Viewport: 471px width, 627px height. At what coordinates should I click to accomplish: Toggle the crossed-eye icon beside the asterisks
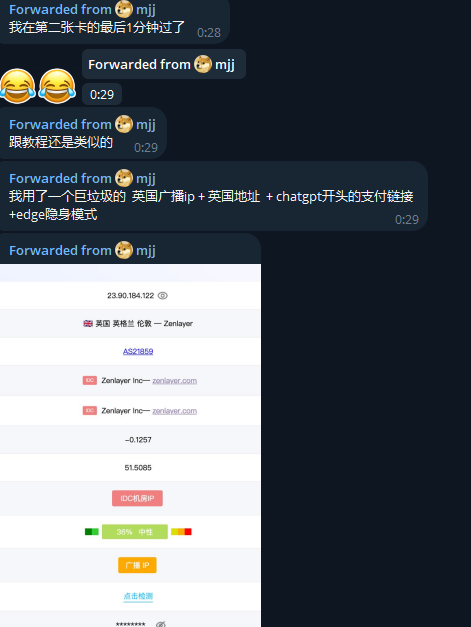point(161,624)
